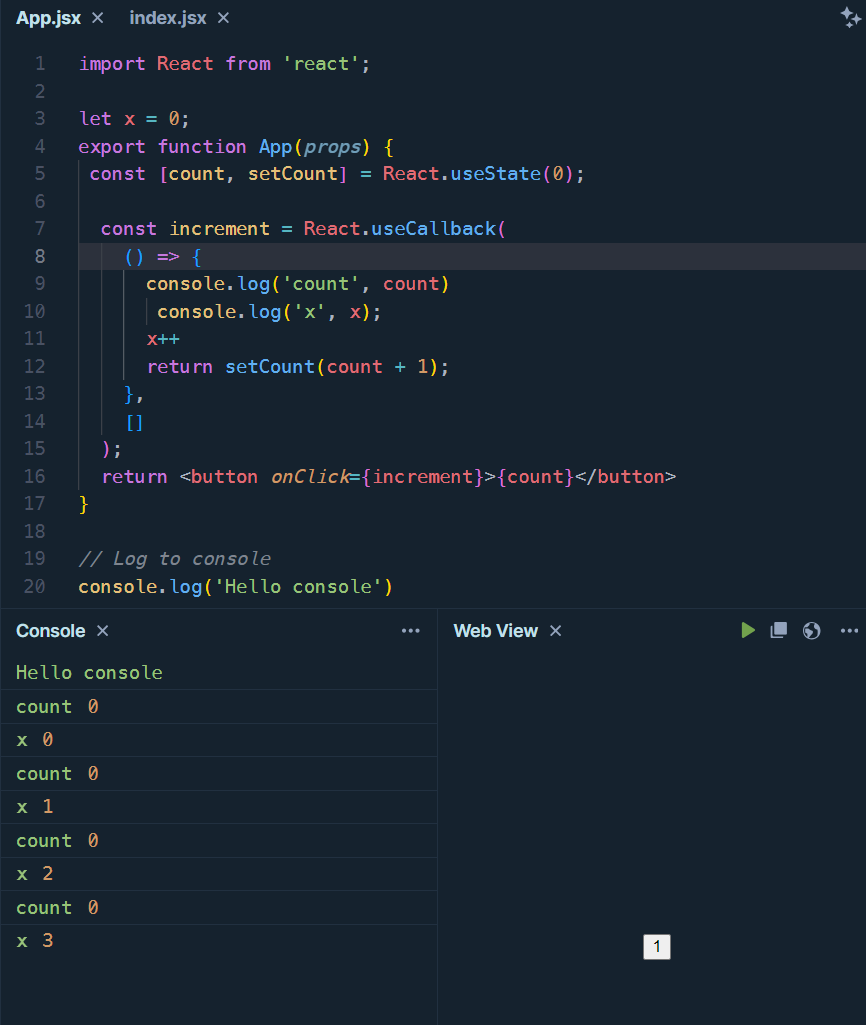Click the stacked-squares icon in Web View
The image size is (866, 1025).
pos(779,630)
